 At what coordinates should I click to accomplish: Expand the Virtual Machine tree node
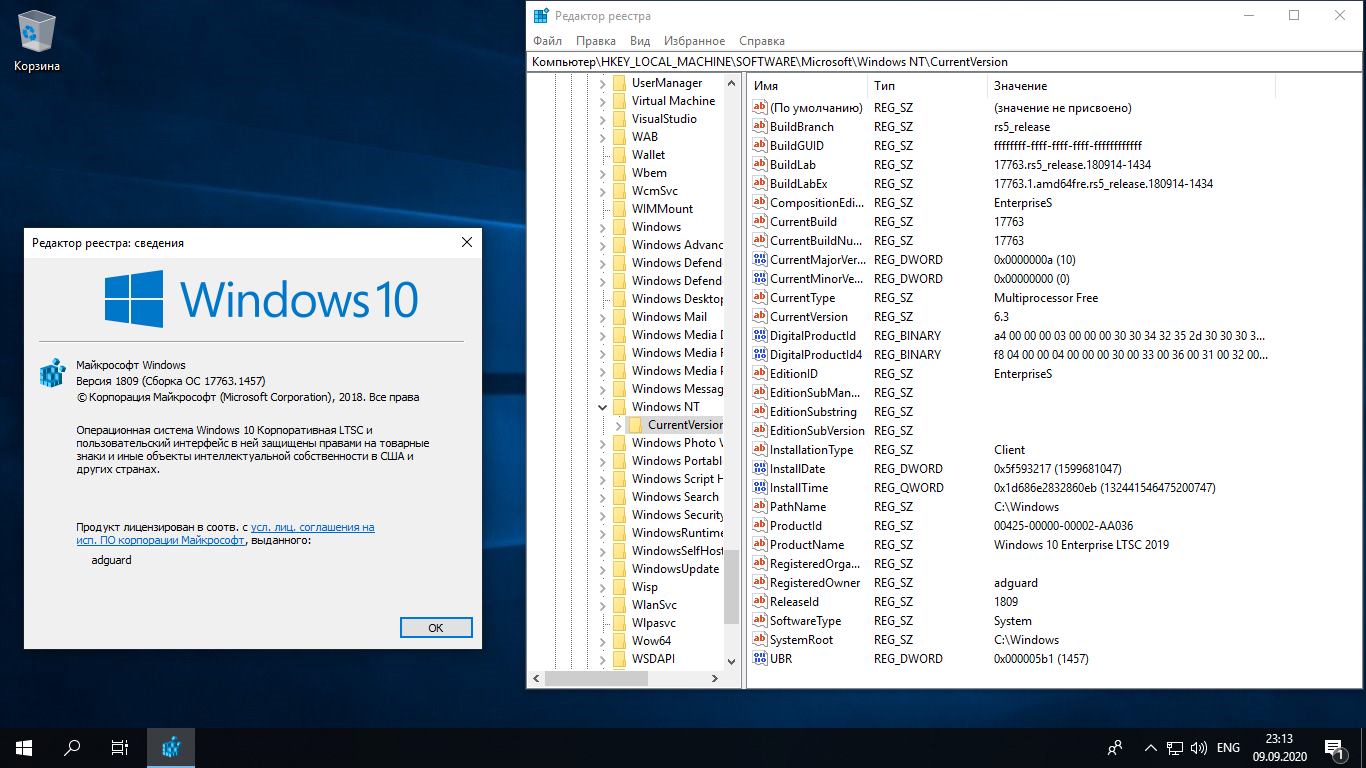[x=603, y=101]
